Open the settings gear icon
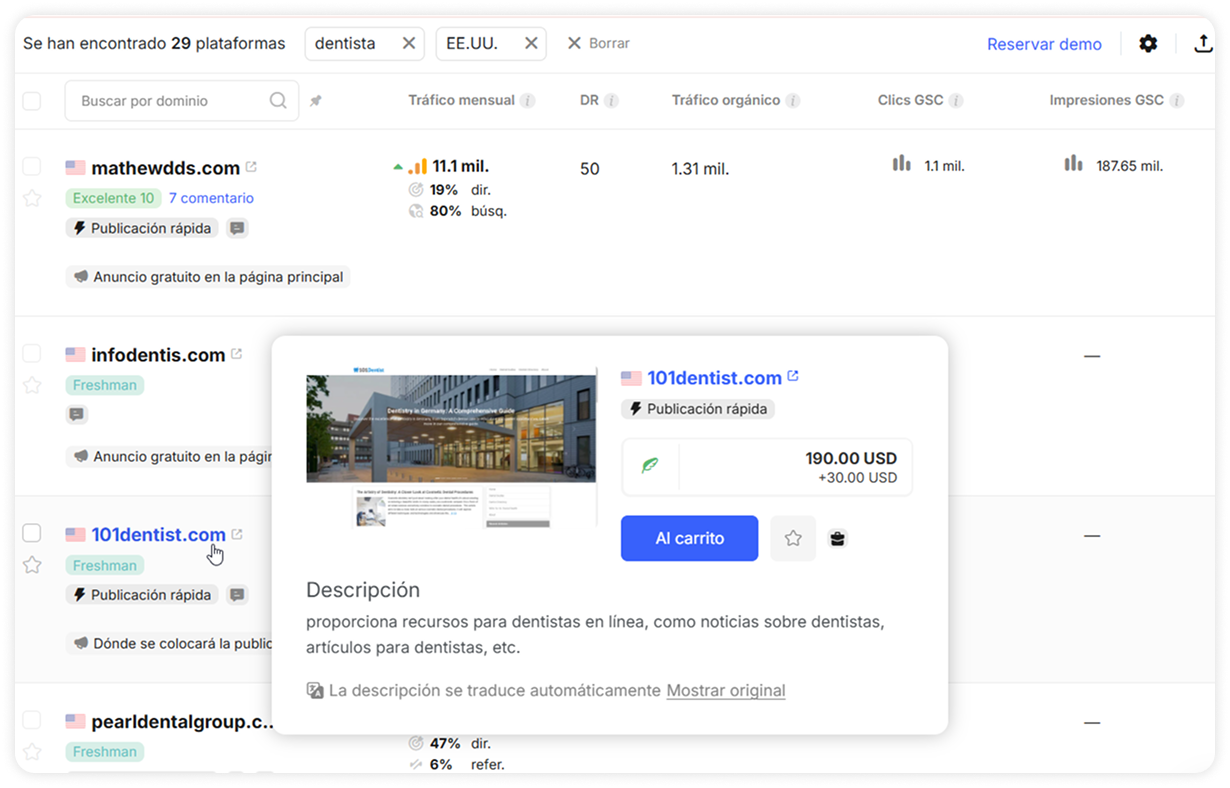 [x=1148, y=44]
